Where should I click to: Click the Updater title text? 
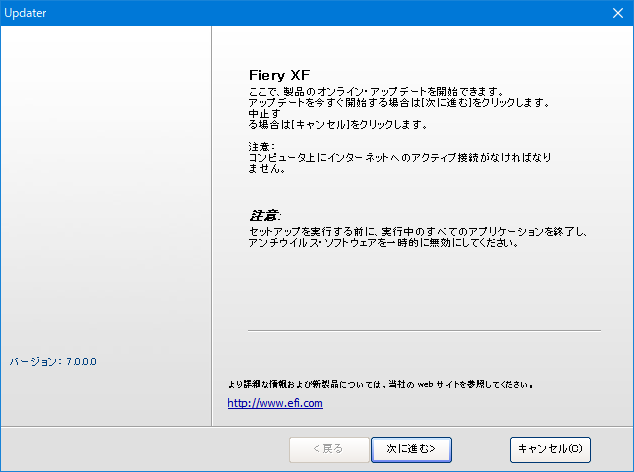[x=25, y=13]
